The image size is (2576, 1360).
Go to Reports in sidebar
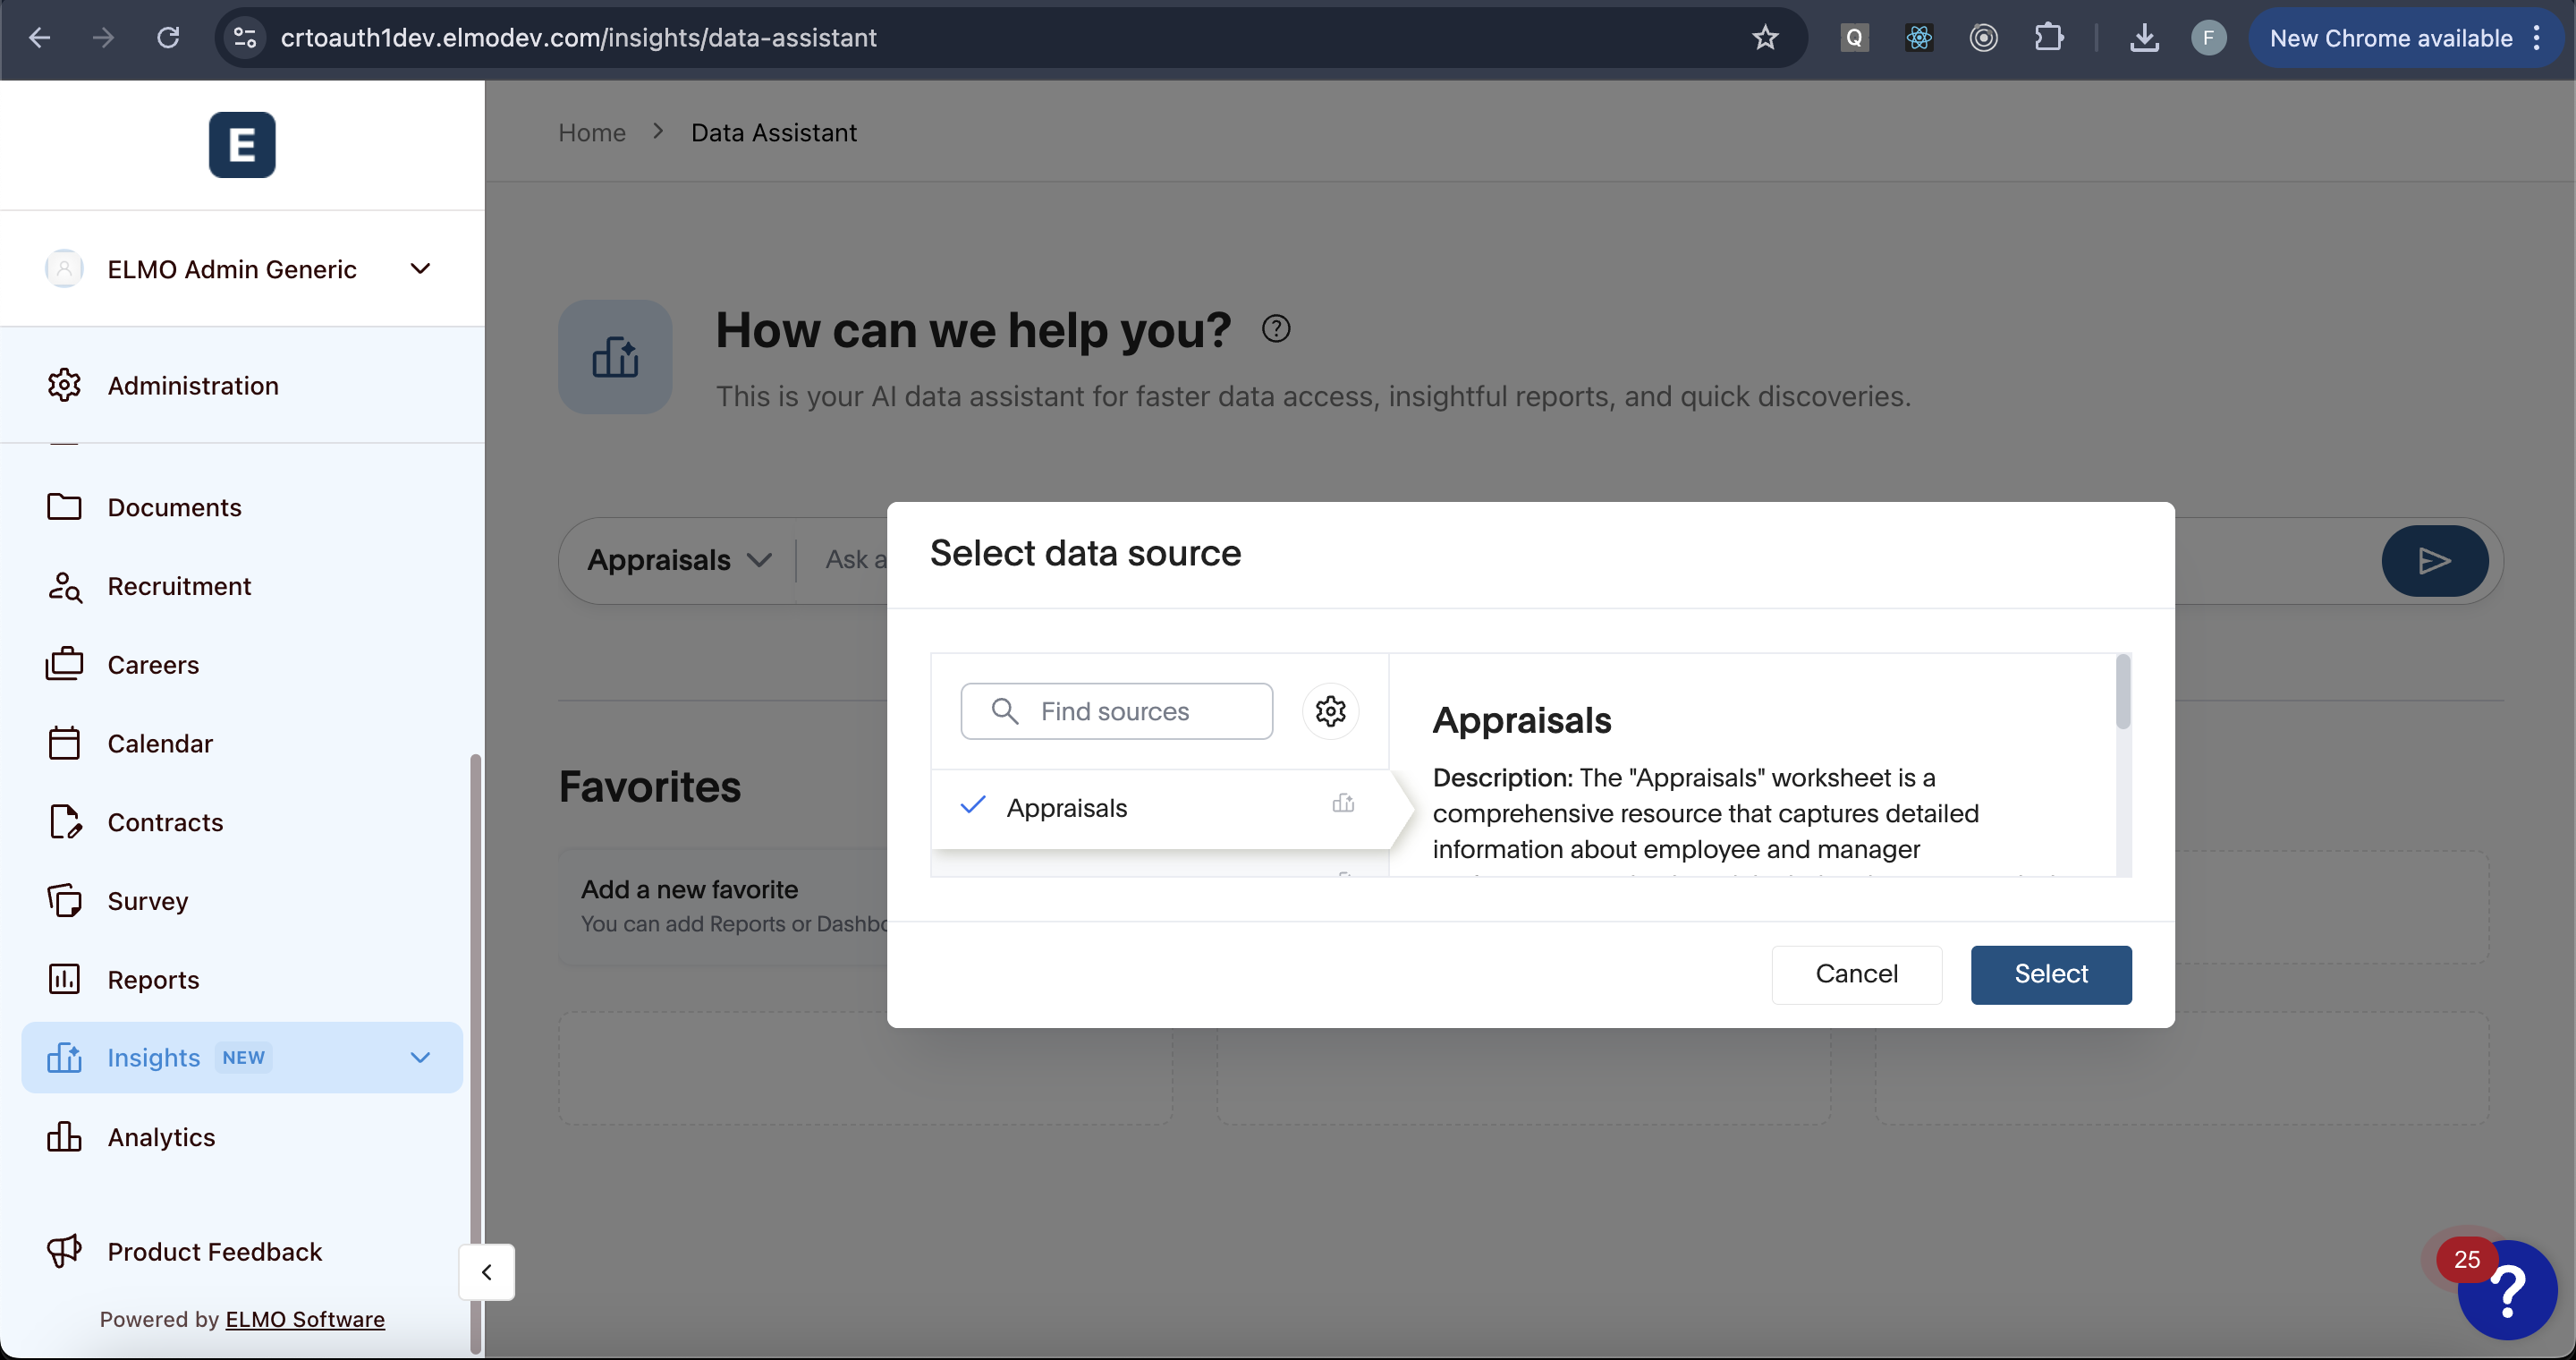pyautogui.click(x=153, y=980)
